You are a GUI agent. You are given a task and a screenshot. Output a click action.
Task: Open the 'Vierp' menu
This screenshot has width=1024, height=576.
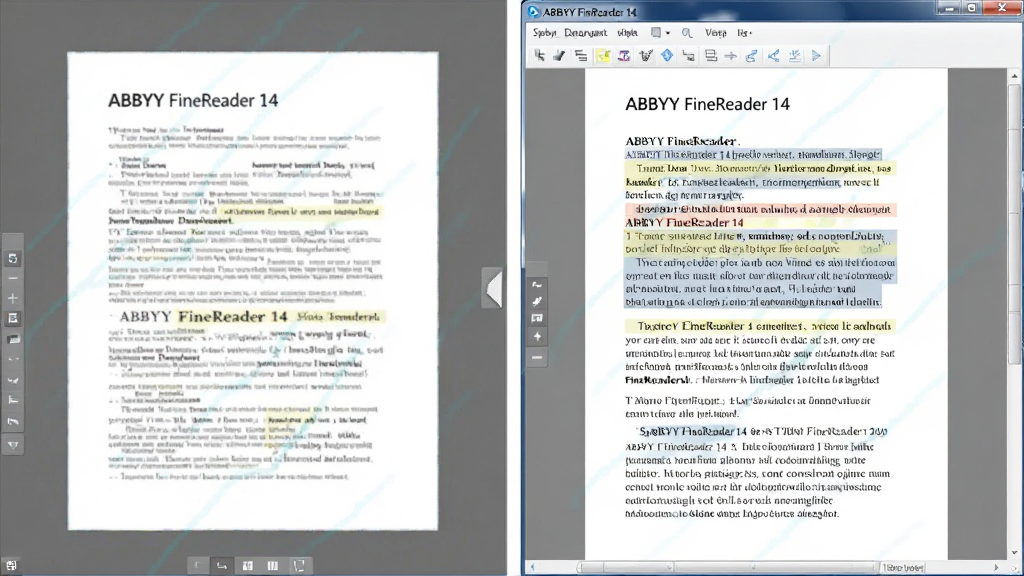point(716,33)
